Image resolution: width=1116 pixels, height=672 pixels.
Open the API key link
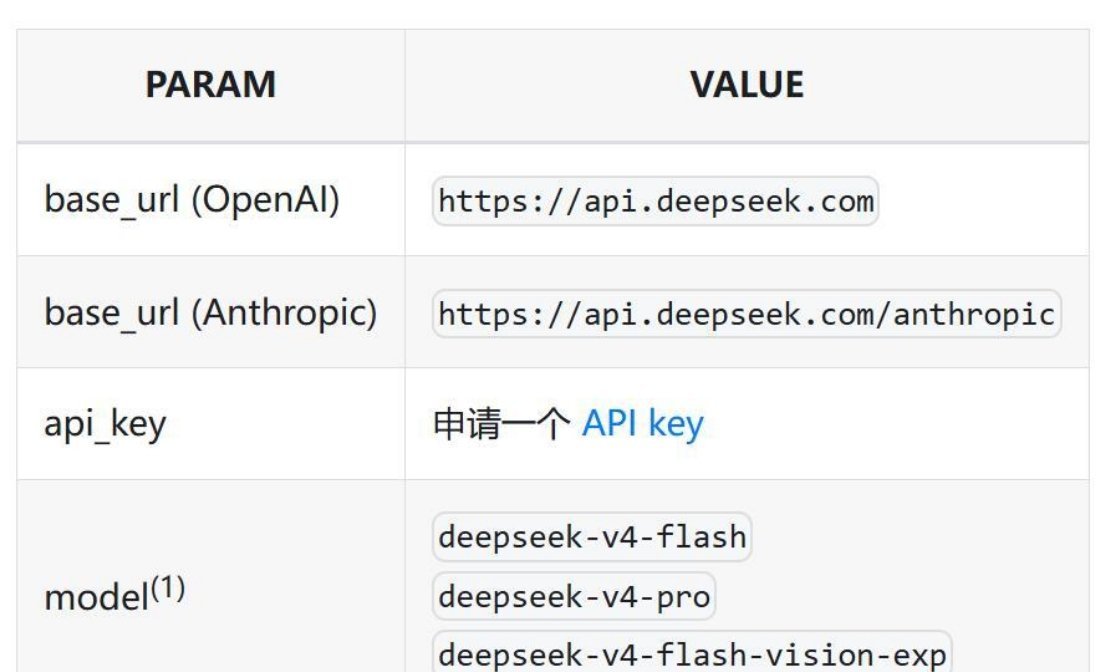(x=643, y=424)
